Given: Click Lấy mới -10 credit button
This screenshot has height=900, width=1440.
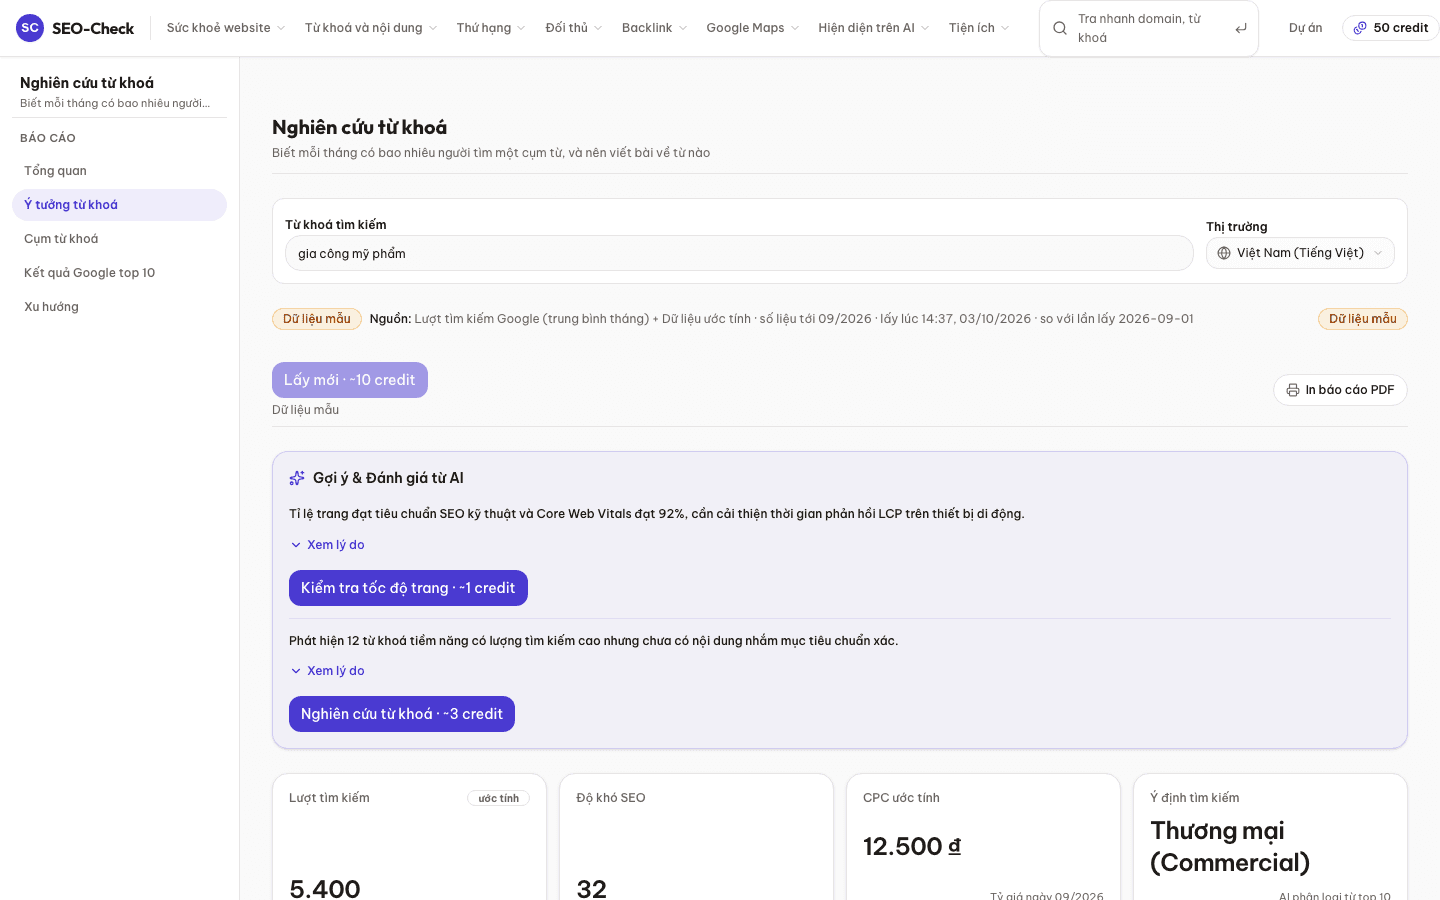Looking at the screenshot, I should point(350,380).
